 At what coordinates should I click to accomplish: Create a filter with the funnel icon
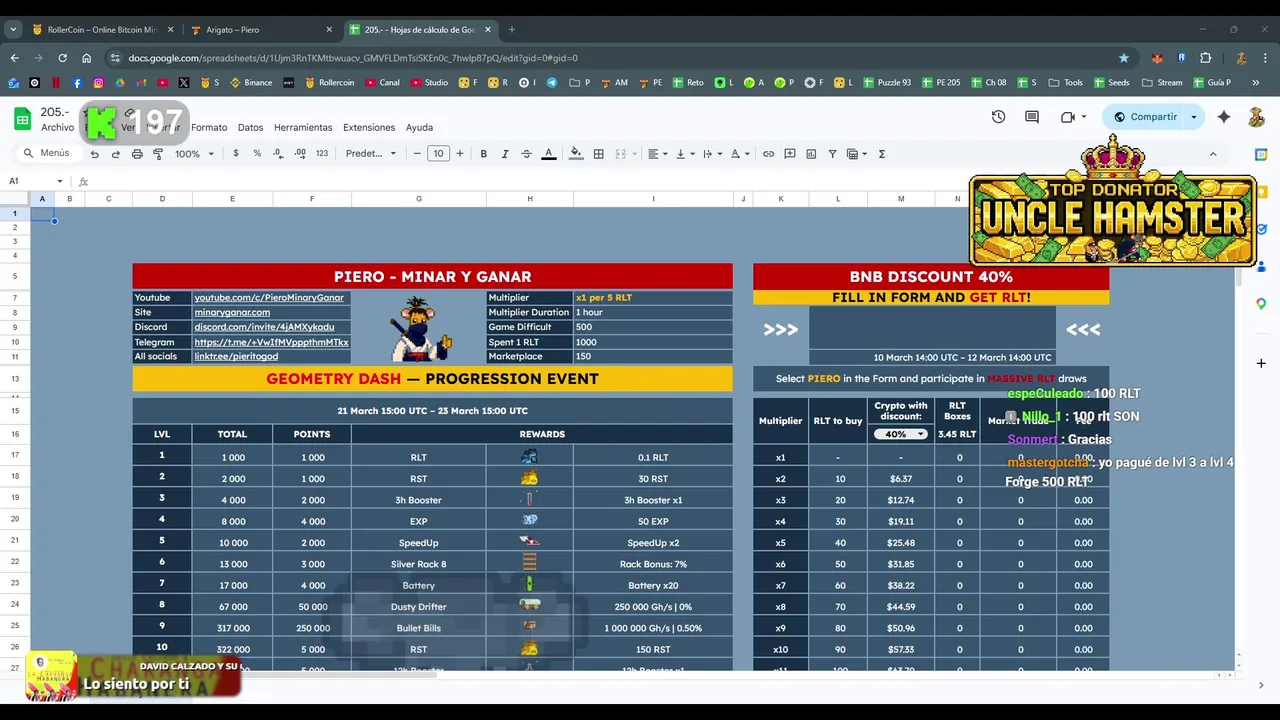pos(832,154)
